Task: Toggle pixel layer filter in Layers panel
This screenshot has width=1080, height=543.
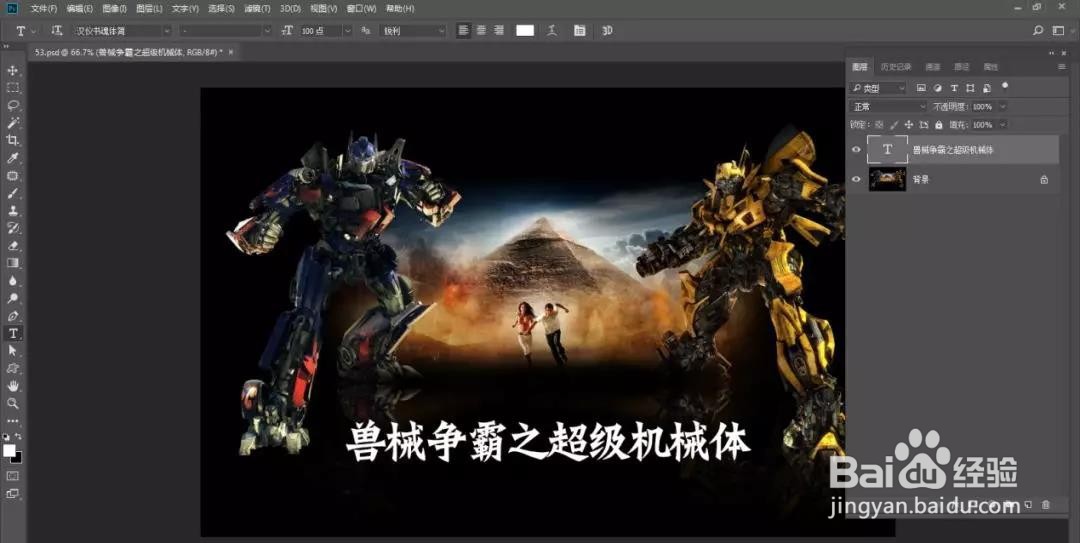Action: coord(921,88)
